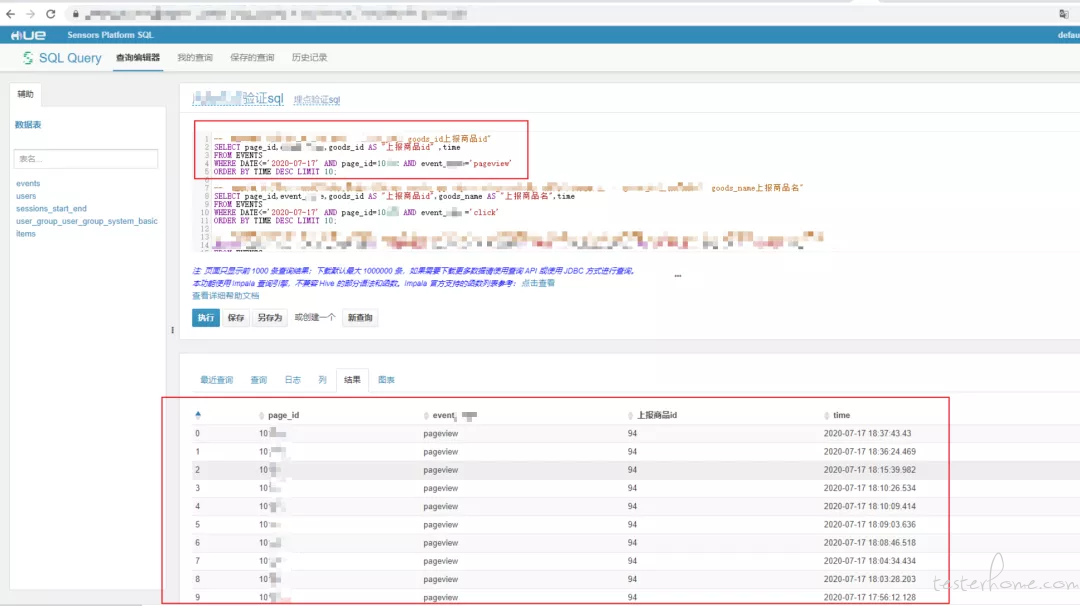Open the 我的查询 tab
This screenshot has width=1080, height=606.
(195, 58)
